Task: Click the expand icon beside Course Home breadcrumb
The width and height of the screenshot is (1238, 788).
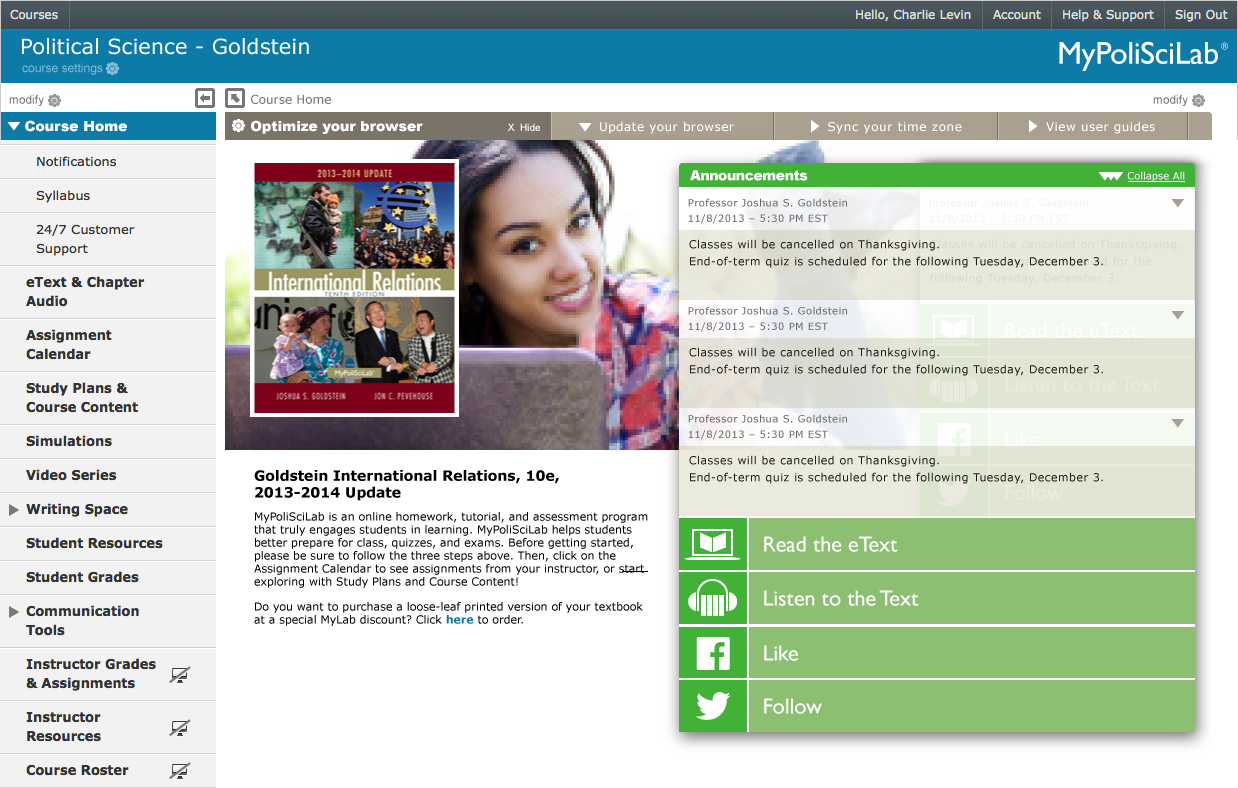Action: [235, 98]
